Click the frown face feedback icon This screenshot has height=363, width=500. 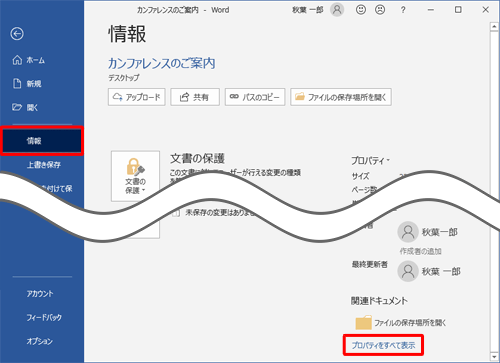point(380,10)
